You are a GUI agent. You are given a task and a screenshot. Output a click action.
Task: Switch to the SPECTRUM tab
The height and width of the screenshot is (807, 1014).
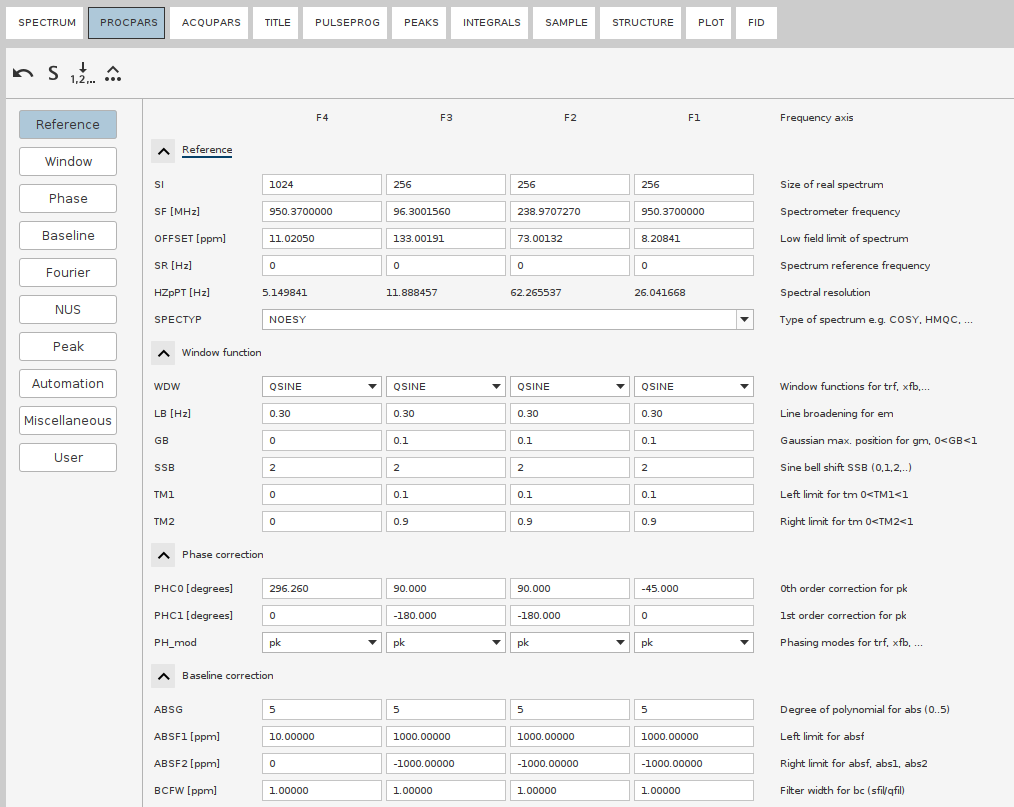(x=44, y=22)
